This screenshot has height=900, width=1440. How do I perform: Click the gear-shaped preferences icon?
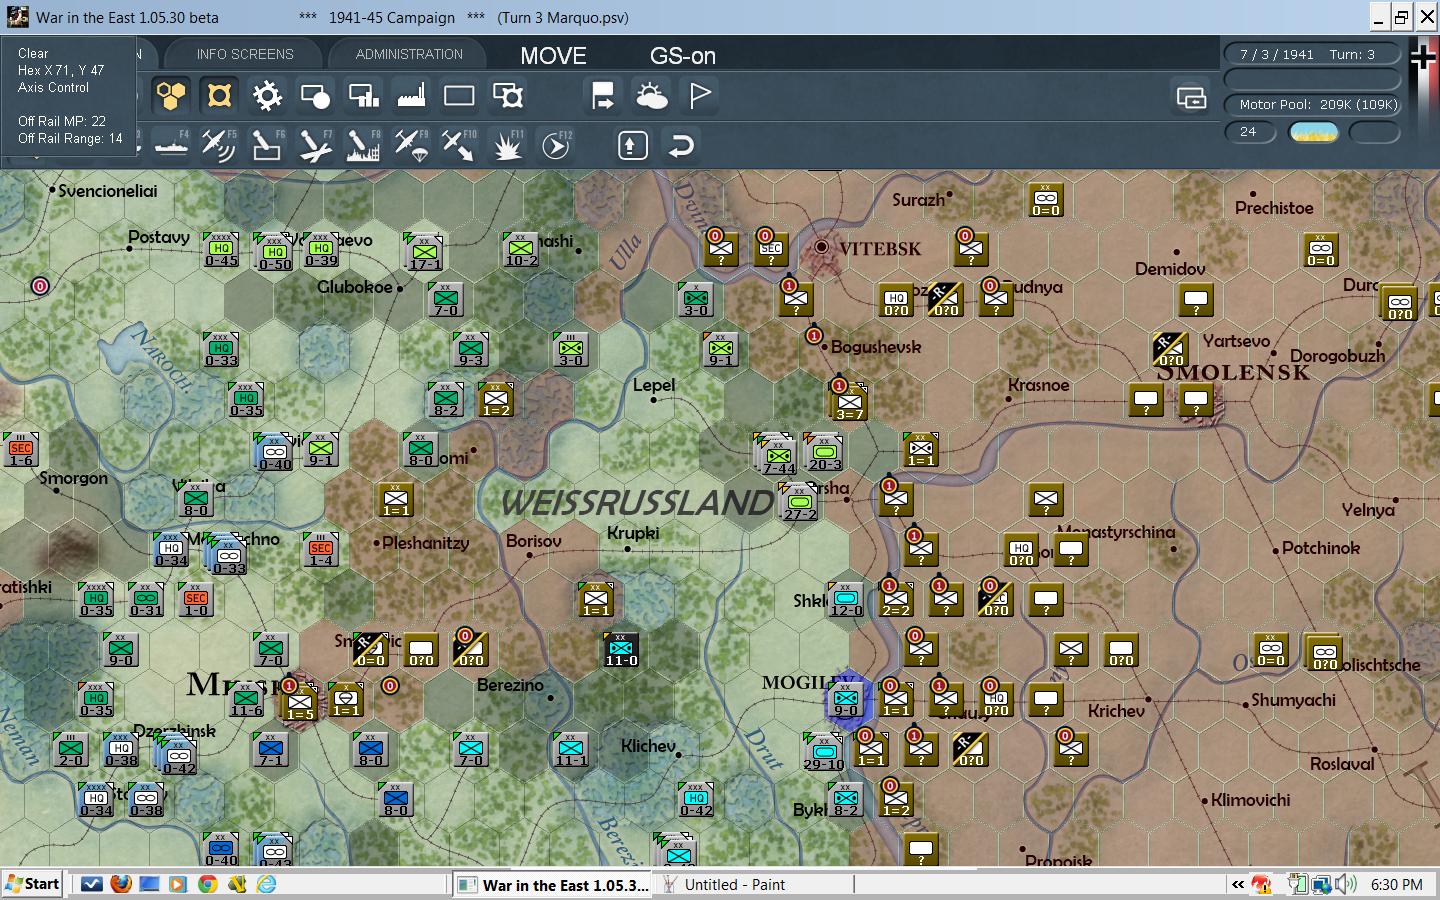(267, 96)
